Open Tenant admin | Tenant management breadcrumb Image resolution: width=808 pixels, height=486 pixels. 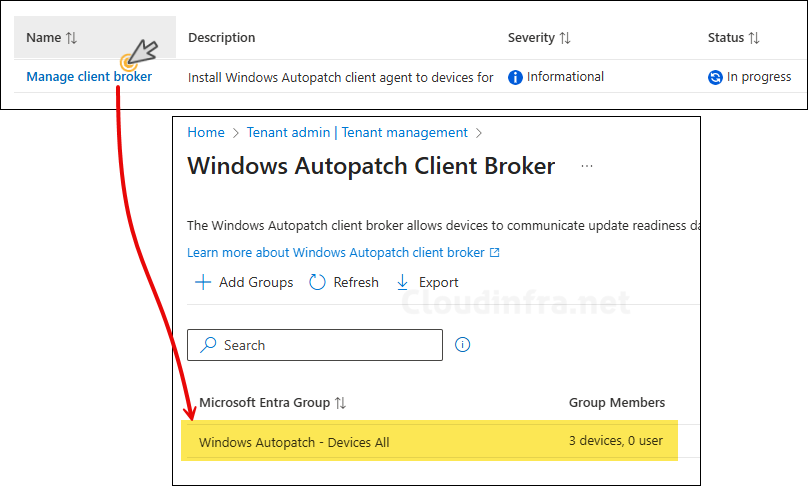357,132
